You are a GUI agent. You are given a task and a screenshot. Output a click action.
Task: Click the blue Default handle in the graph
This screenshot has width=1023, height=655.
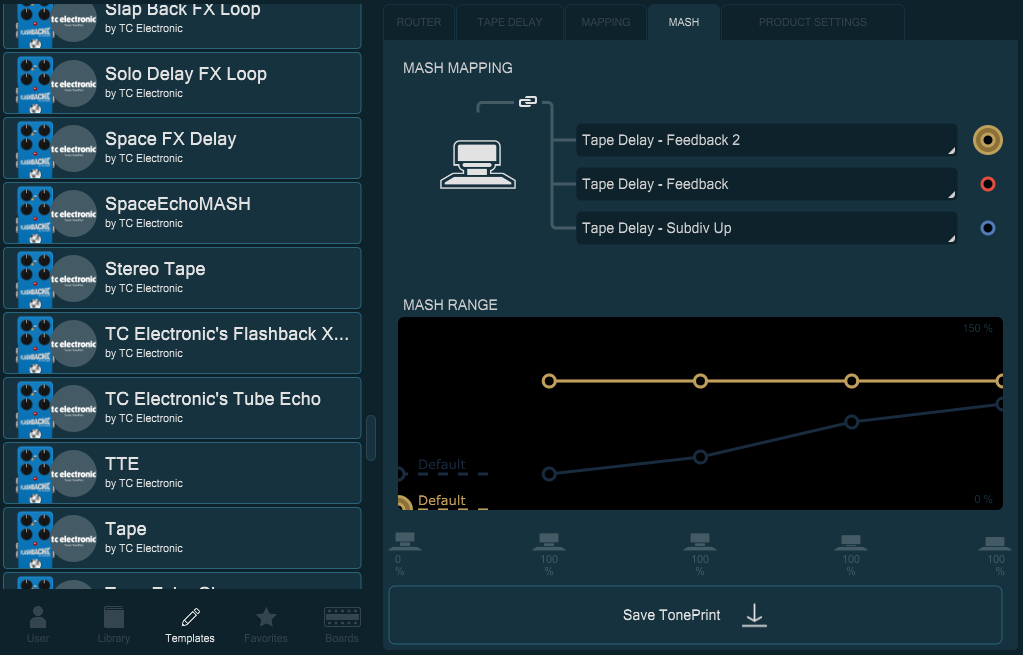pyautogui.click(x=402, y=474)
